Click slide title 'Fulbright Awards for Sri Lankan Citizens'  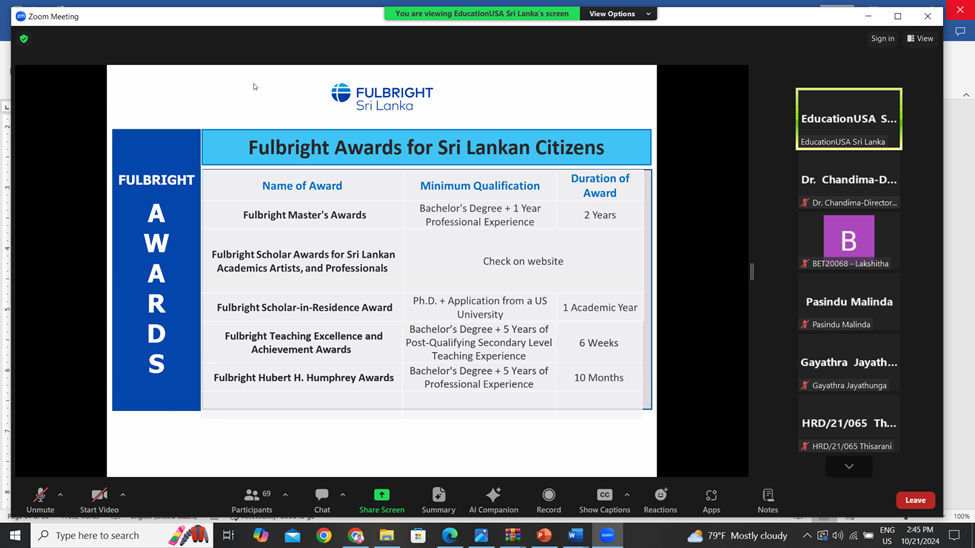coord(427,147)
